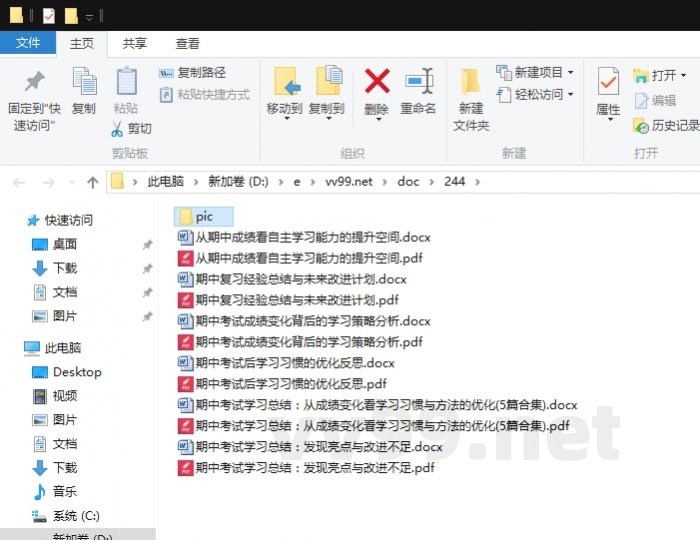The width and height of the screenshot is (700, 540).
Task: Open 视频 (Videos) in the sidebar
Action: (54, 396)
